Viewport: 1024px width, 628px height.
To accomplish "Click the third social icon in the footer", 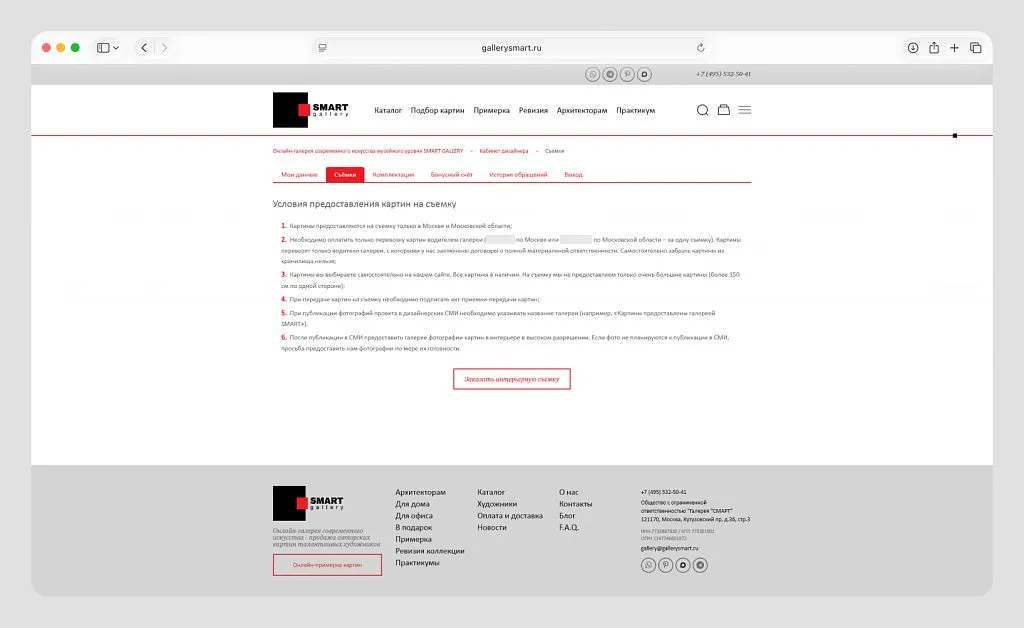I will [683, 565].
